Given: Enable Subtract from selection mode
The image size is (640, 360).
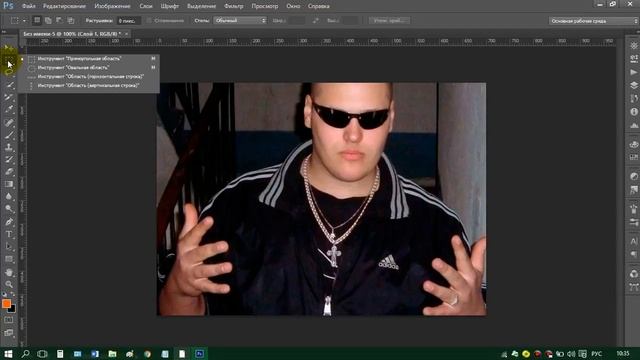Looking at the screenshot, I should [60, 20].
